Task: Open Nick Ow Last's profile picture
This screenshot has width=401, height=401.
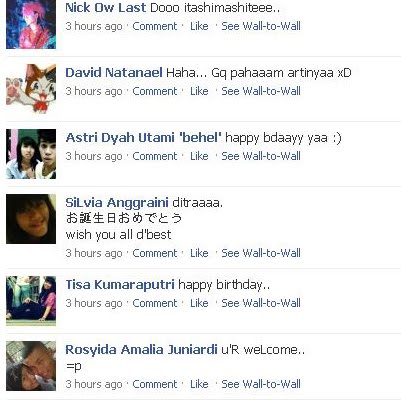Action: point(31,24)
